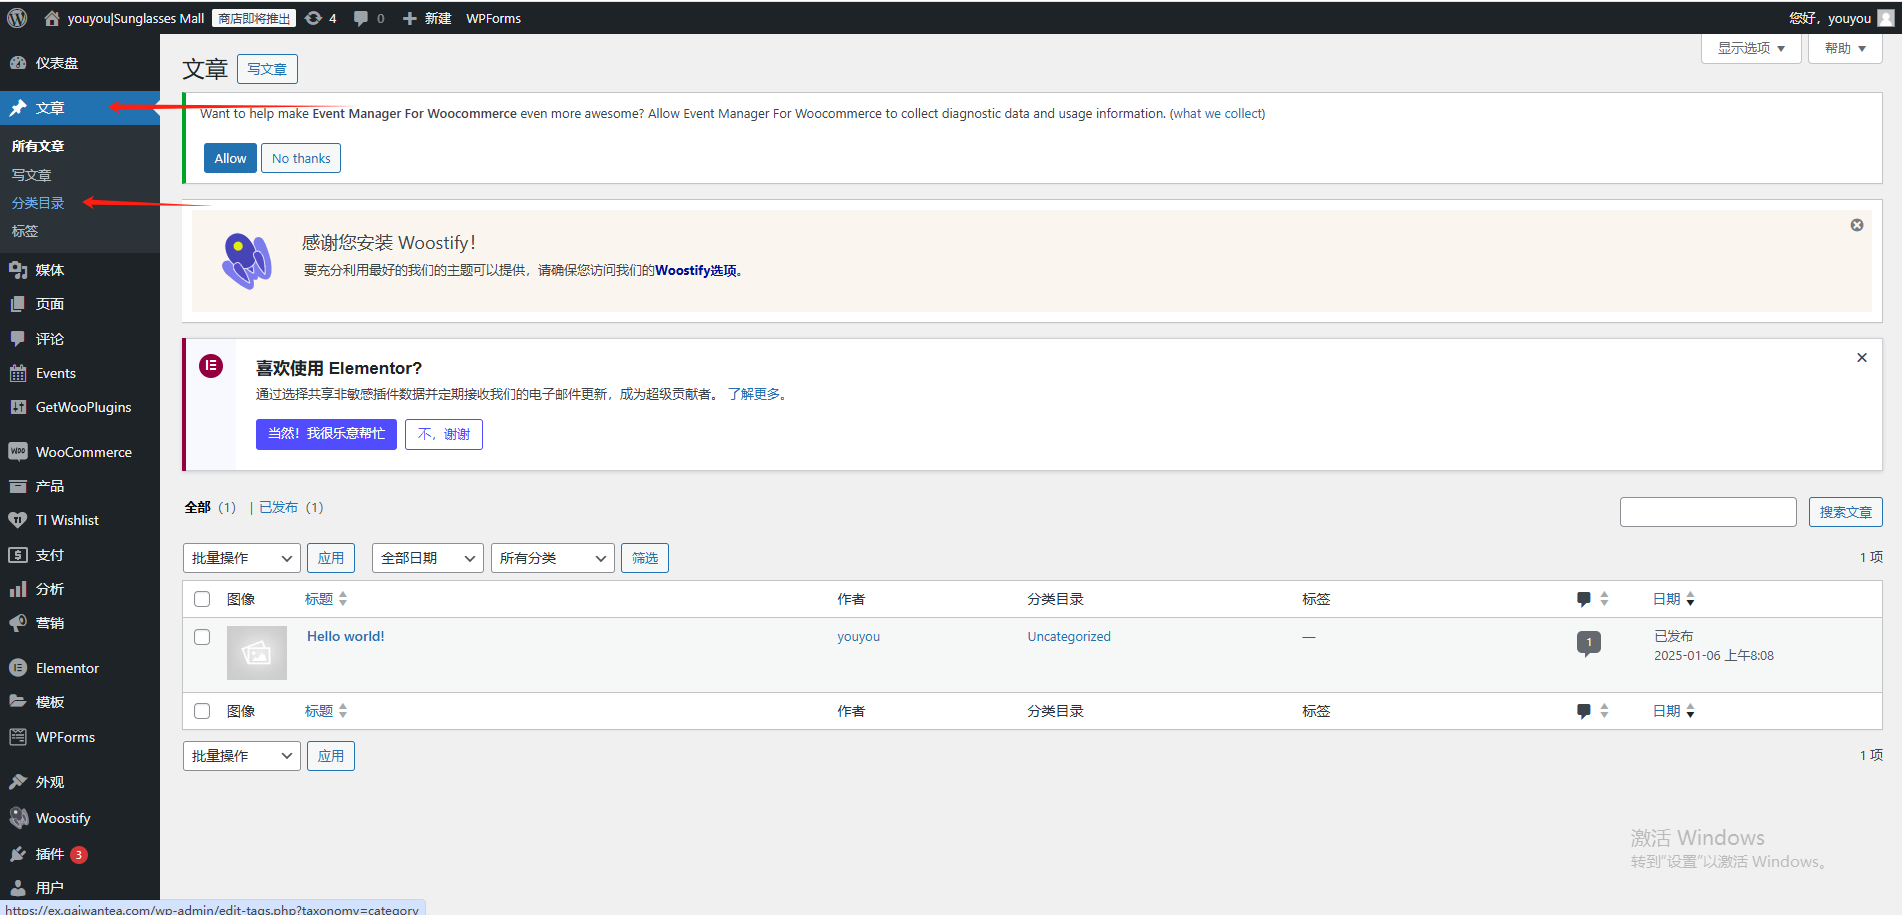Viewport: 1902px width, 915px height.
Task: Click the Allow button in notice
Action: click(x=230, y=158)
